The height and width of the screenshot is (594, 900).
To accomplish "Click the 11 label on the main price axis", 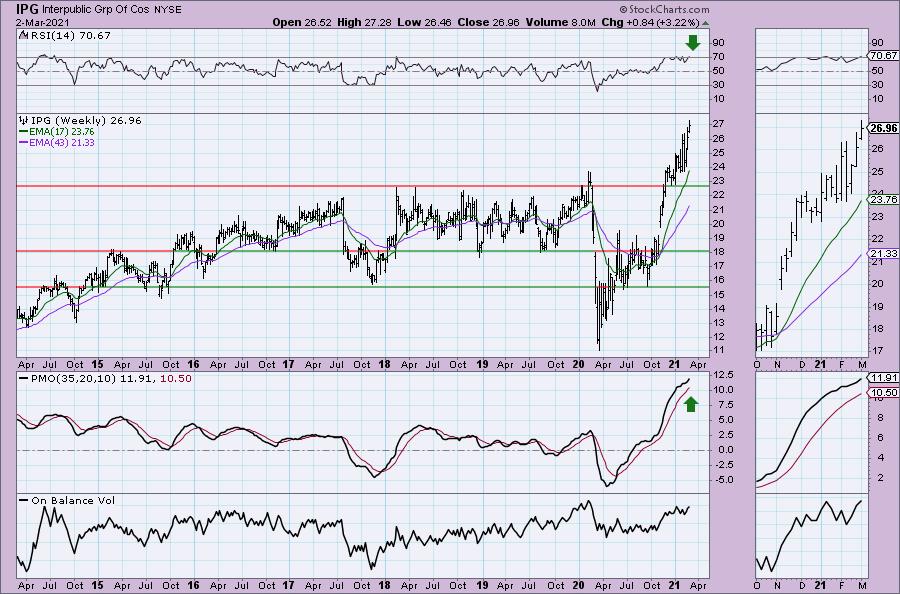I will [x=718, y=351].
